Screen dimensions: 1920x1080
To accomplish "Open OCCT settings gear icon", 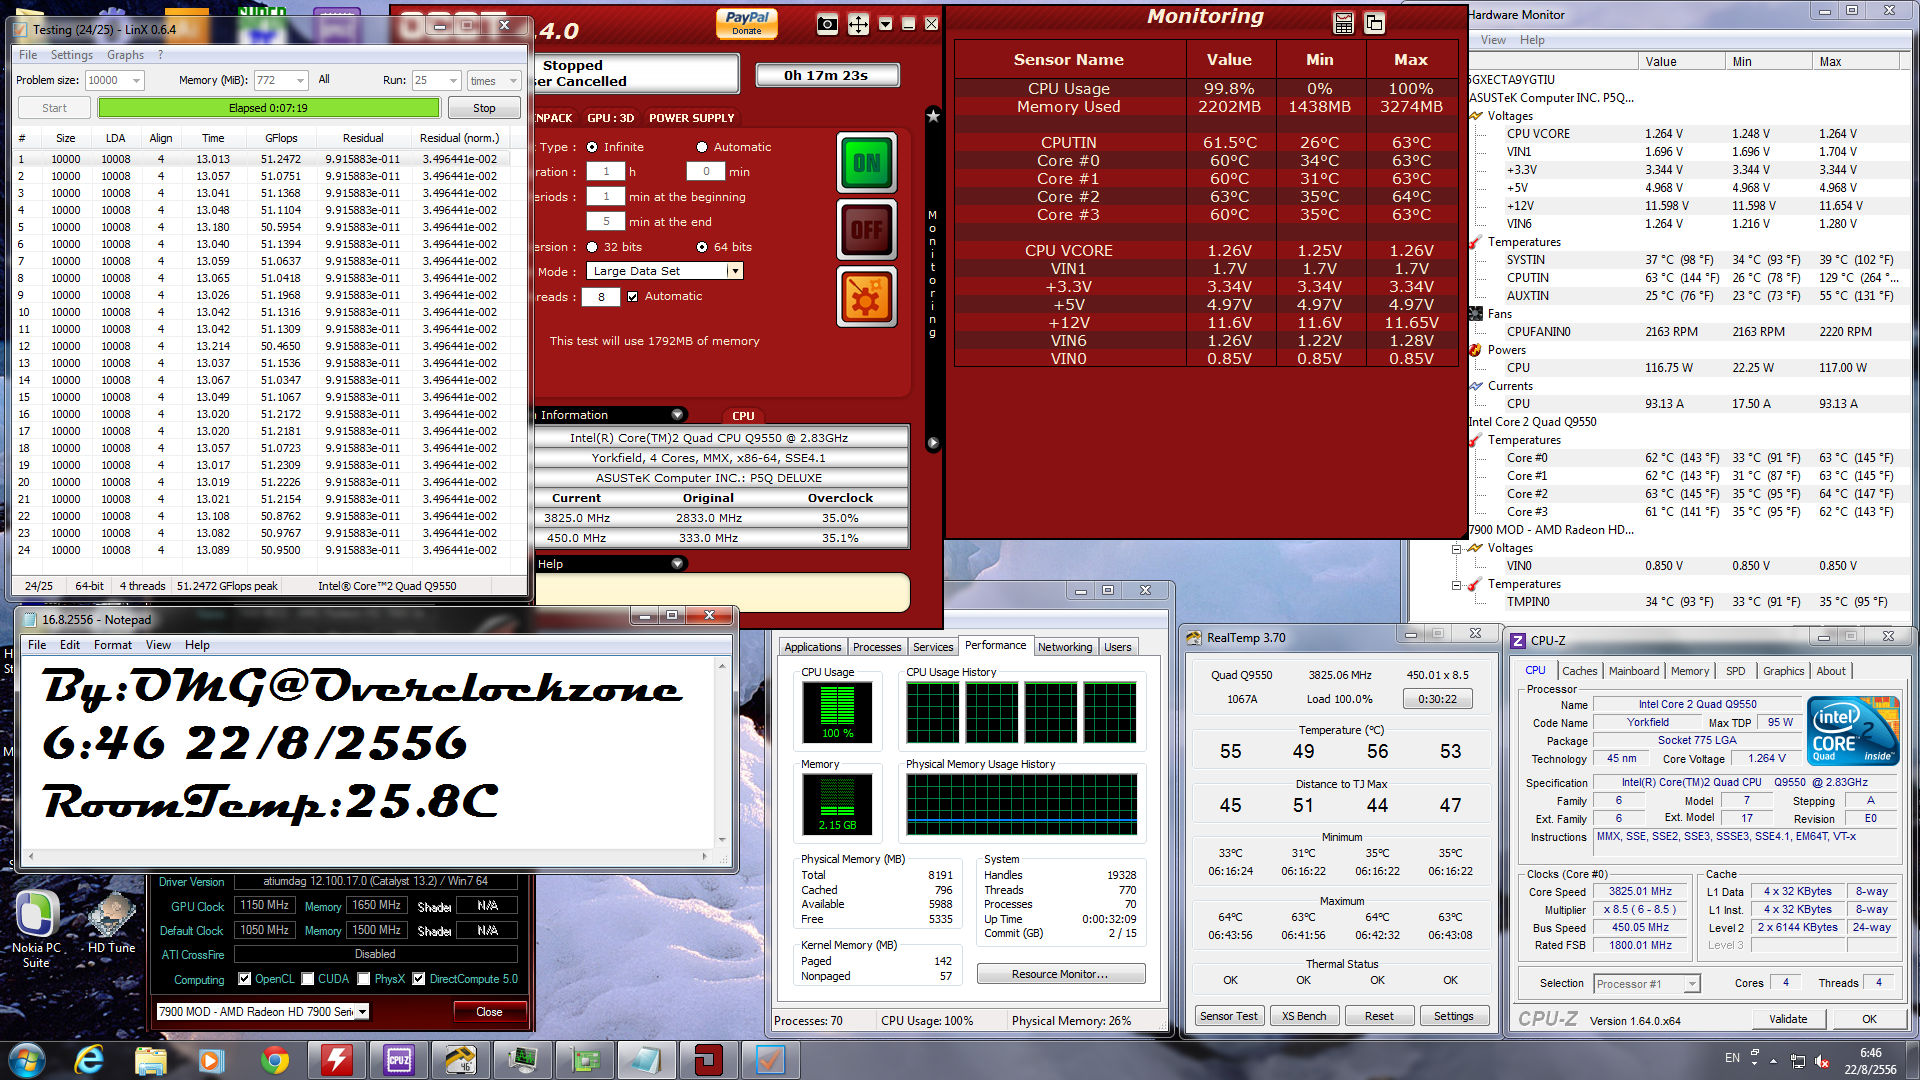I will point(866,297).
